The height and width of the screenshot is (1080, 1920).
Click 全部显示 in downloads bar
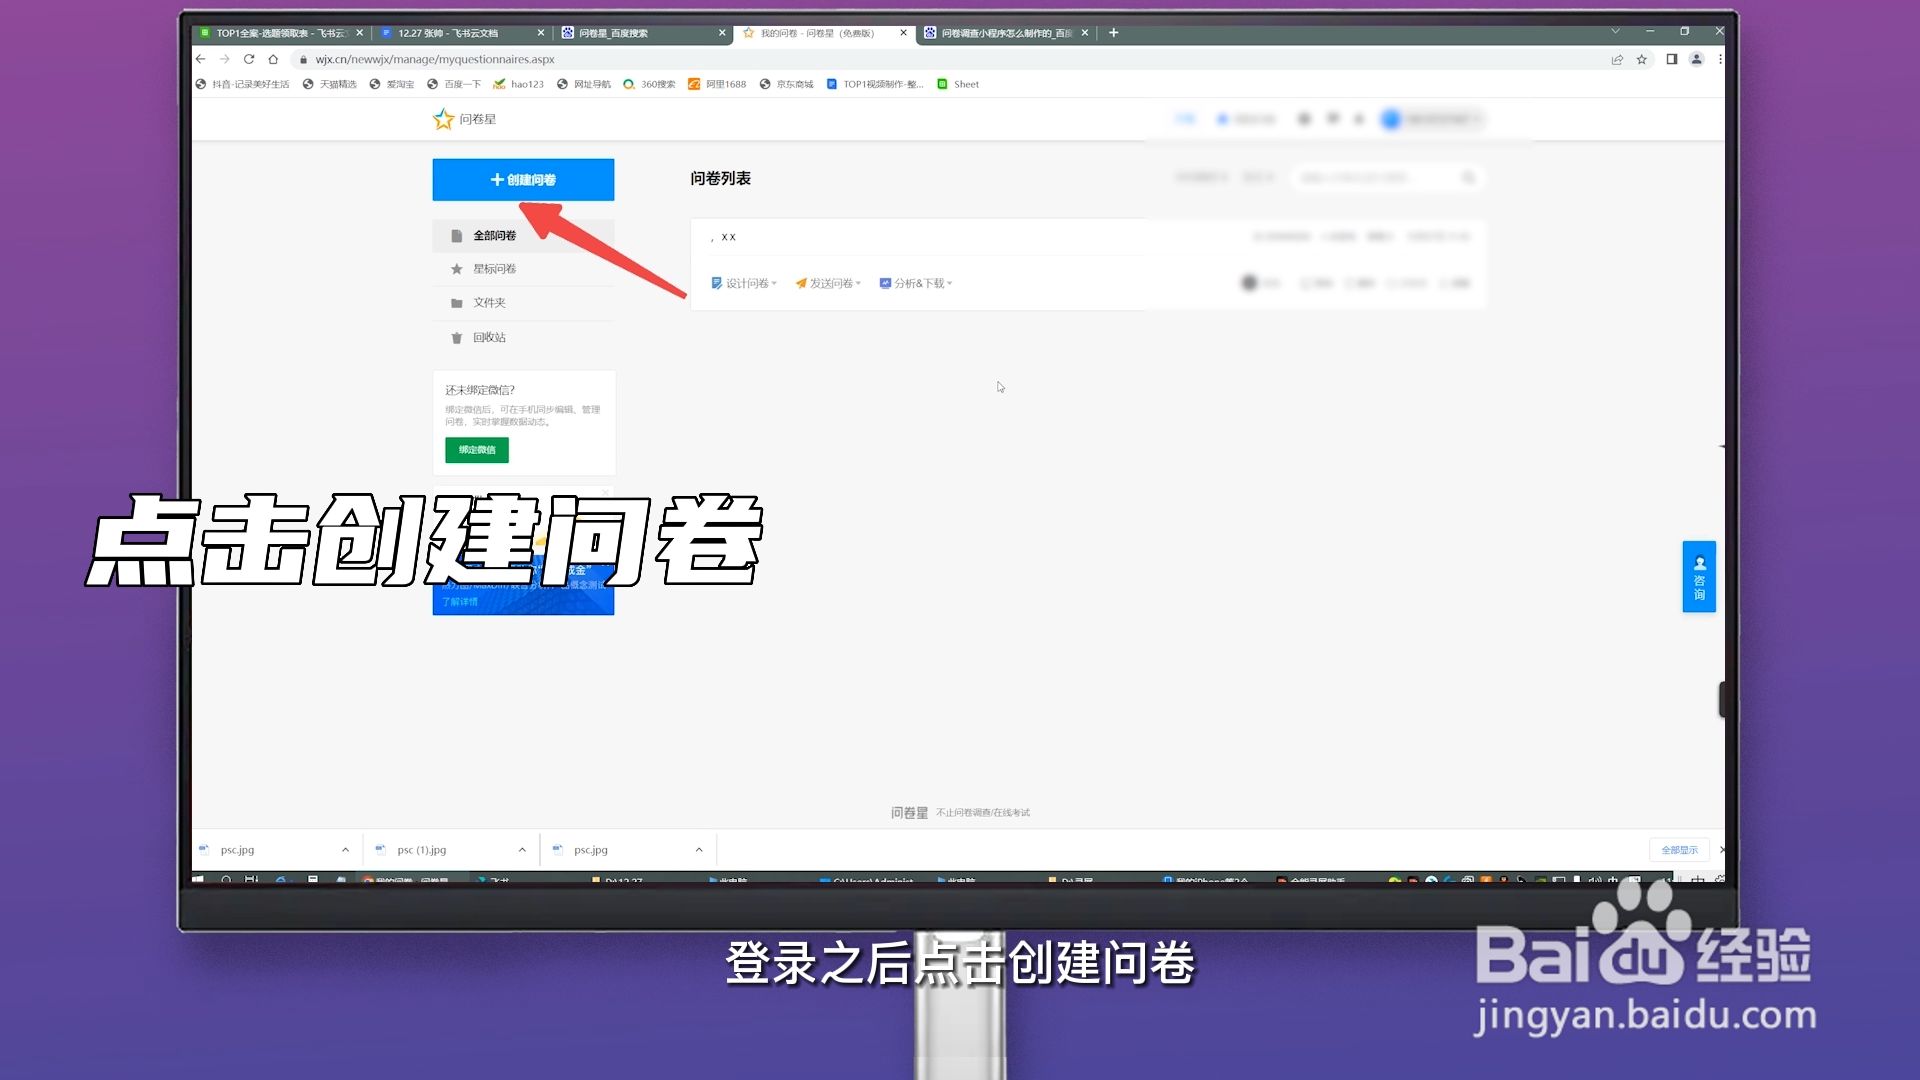pos(1679,850)
